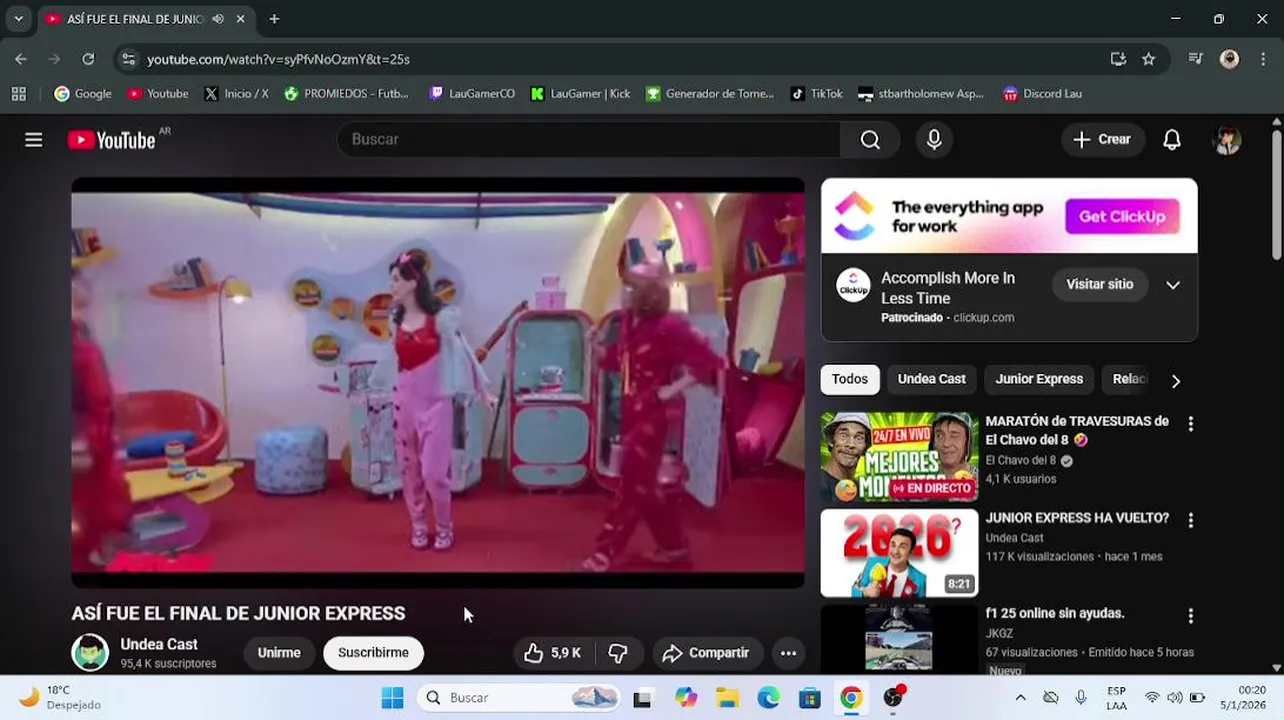Open JUNIOR EXPRESS HA VUELTO thumbnail

899,553
